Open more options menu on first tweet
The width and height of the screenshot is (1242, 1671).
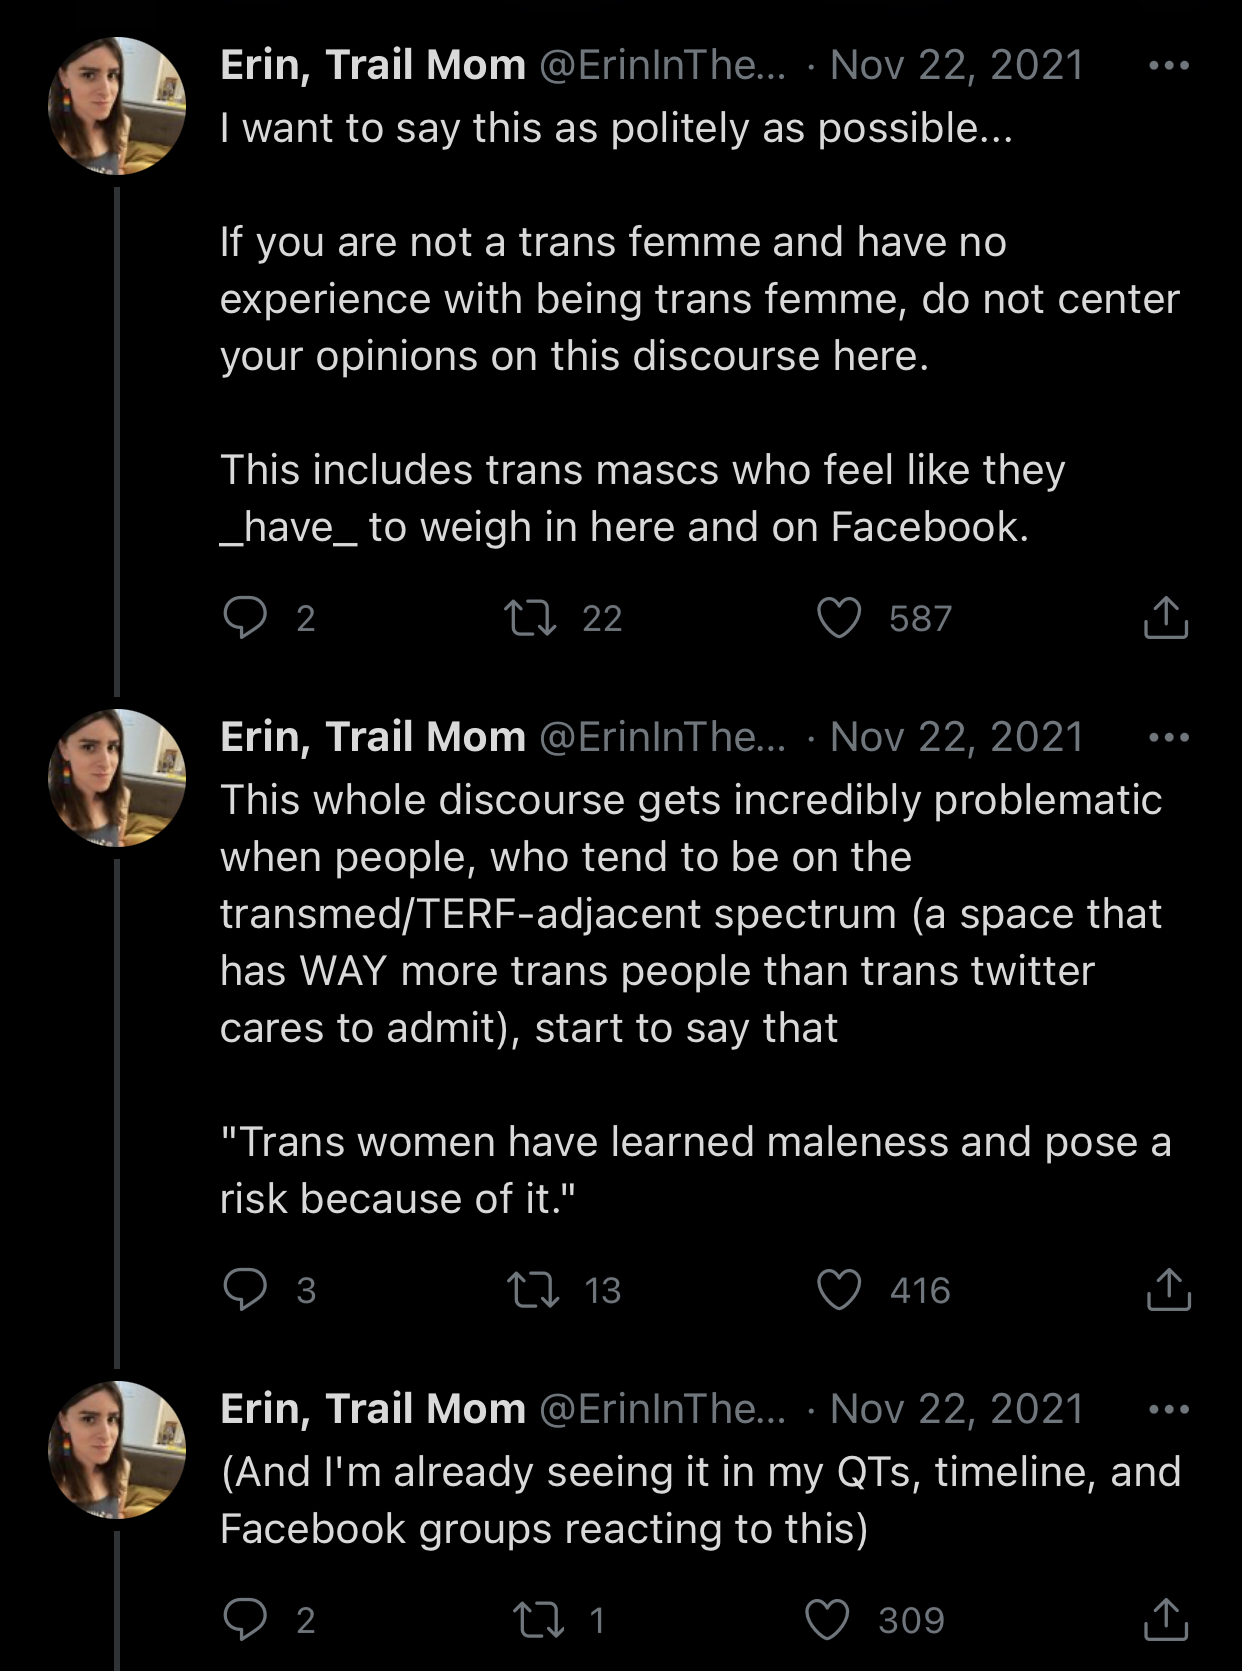click(1169, 66)
